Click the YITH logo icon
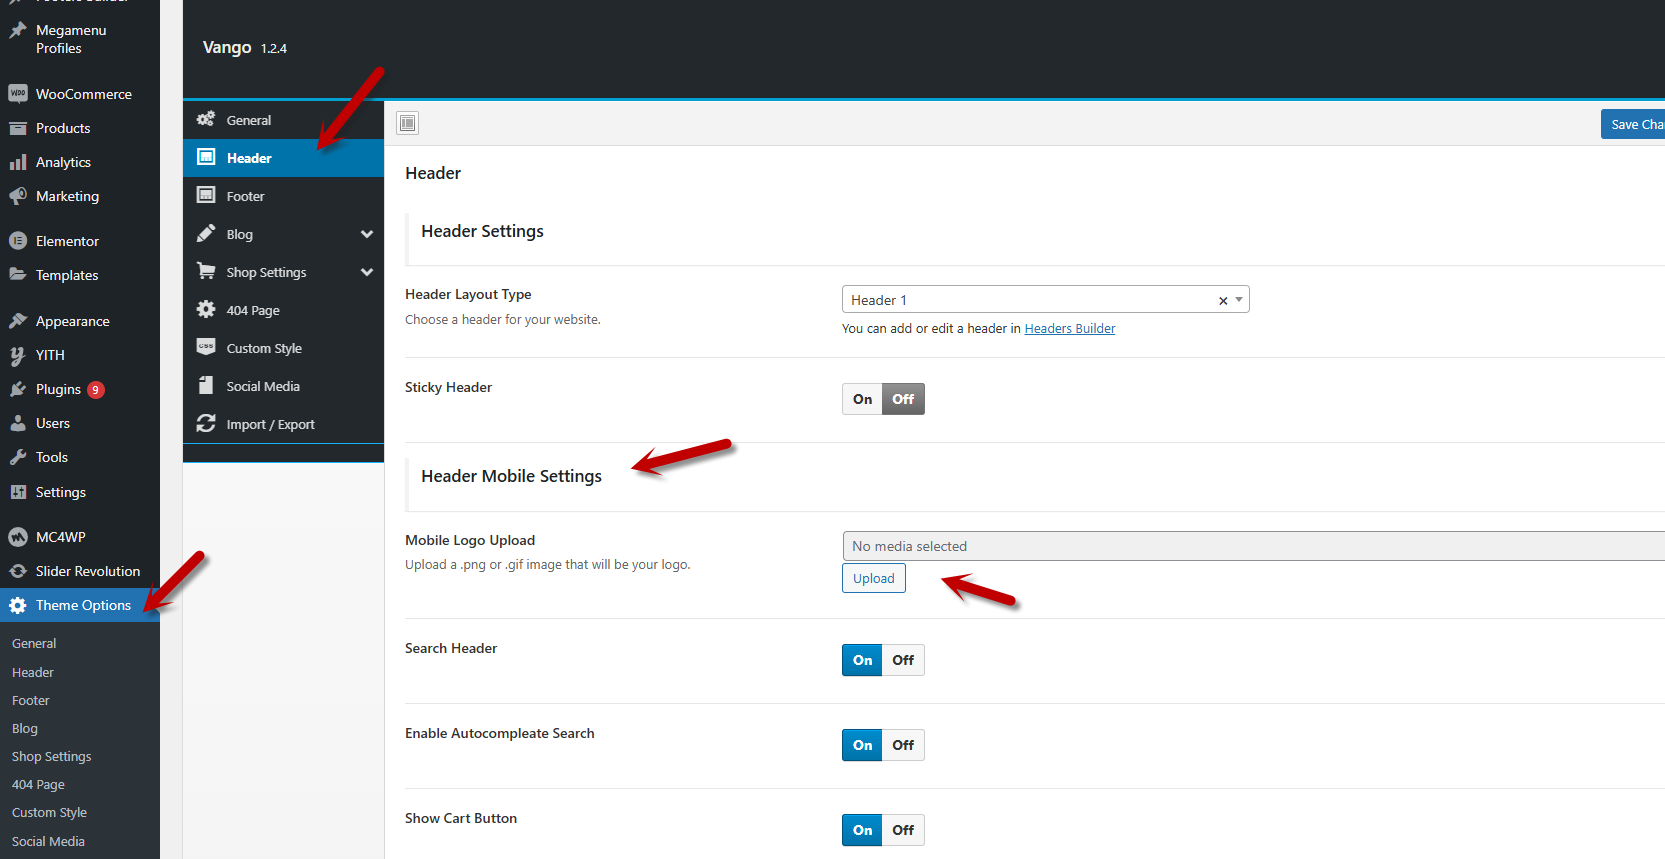Image resolution: width=1665 pixels, height=859 pixels. [x=18, y=355]
